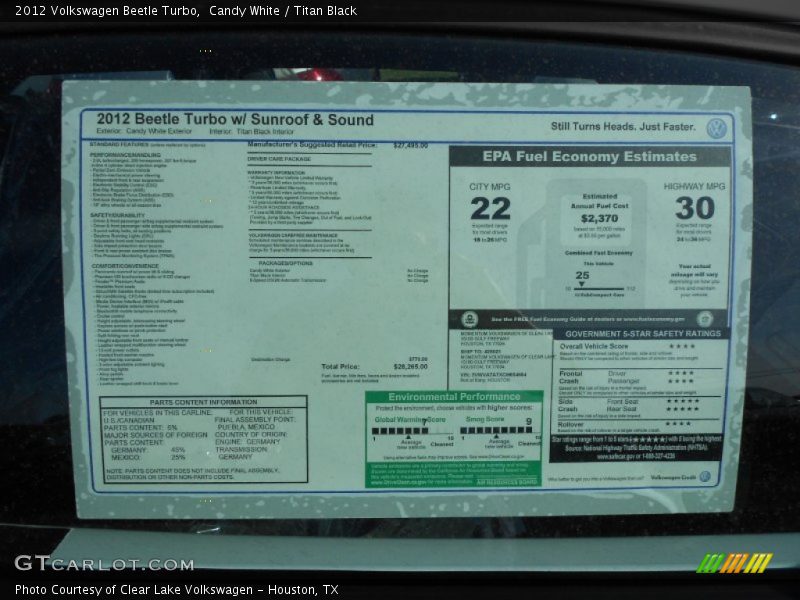This screenshot has height=600, width=800.
Task: Click the 'PERFORMANCE/HANDLING' heading
Action: (x=126, y=155)
